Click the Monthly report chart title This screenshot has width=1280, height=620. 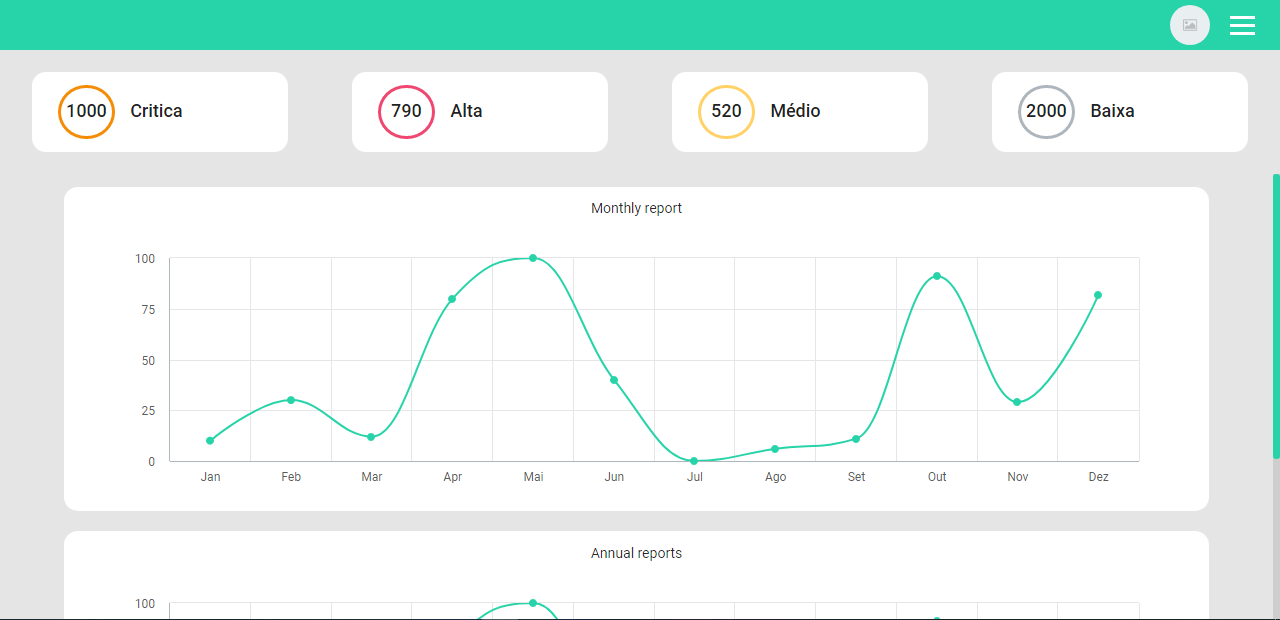pos(636,208)
